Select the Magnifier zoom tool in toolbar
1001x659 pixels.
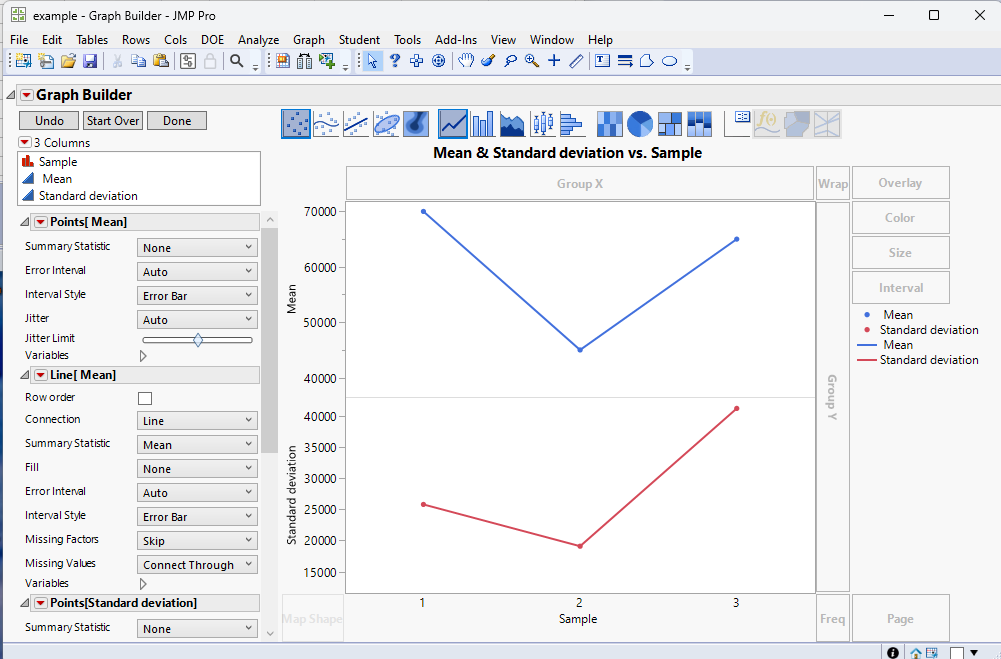pyautogui.click(x=531, y=61)
